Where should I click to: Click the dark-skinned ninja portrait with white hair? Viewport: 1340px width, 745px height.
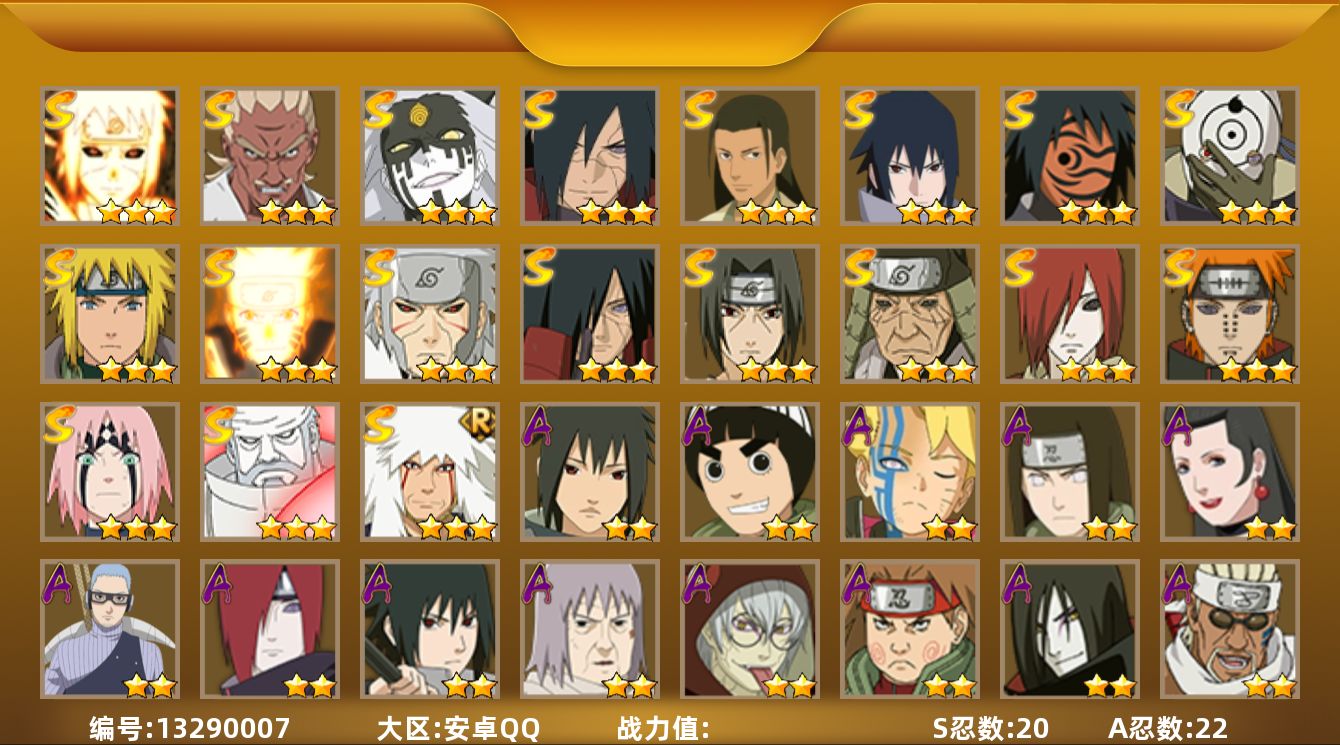270,156
